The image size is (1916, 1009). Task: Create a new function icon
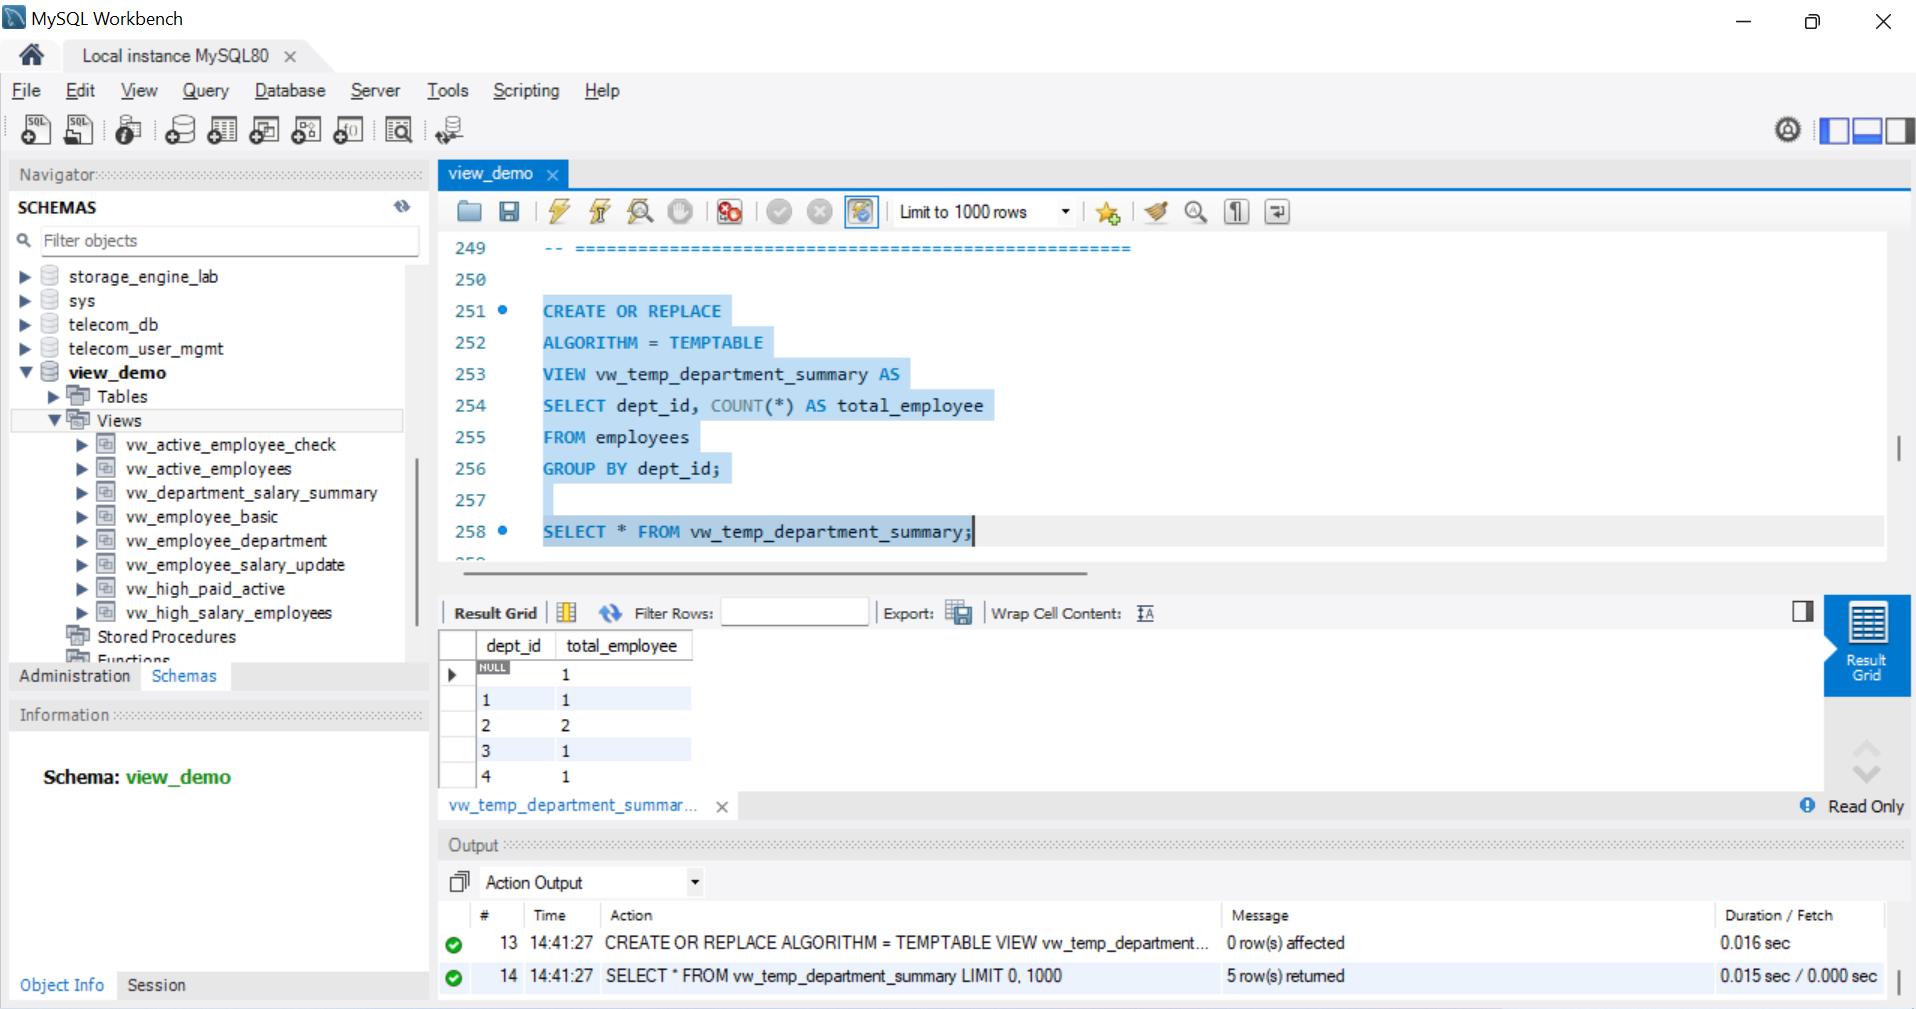(348, 129)
